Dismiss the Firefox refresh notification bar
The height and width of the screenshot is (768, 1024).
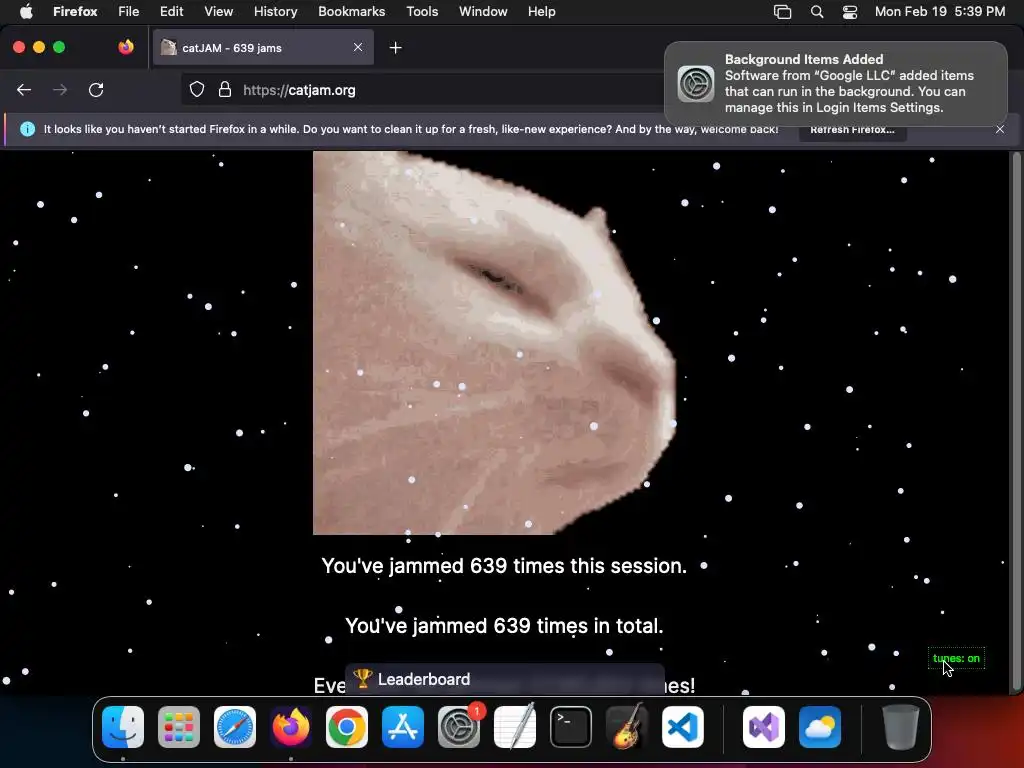pyautogui.click(x=1000, y=129)
